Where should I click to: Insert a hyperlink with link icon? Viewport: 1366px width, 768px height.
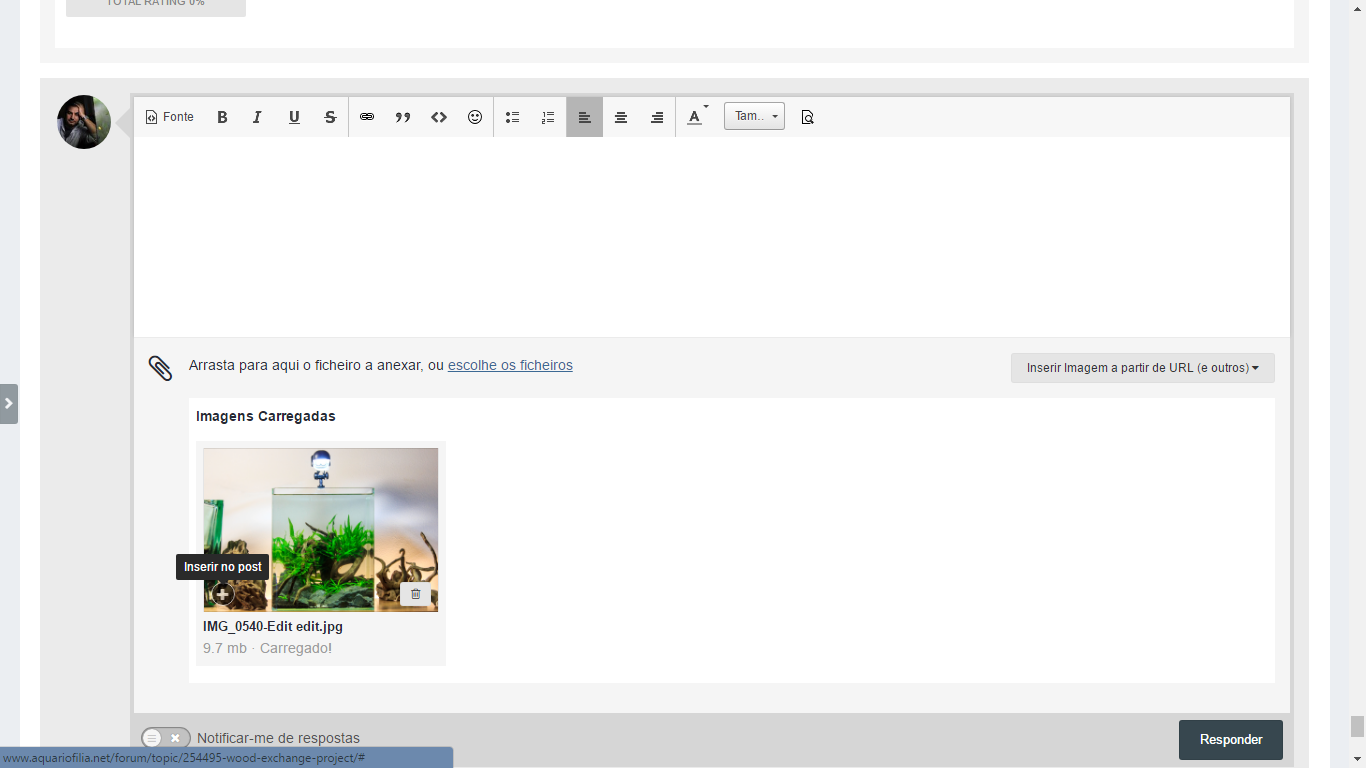(367, 117)
